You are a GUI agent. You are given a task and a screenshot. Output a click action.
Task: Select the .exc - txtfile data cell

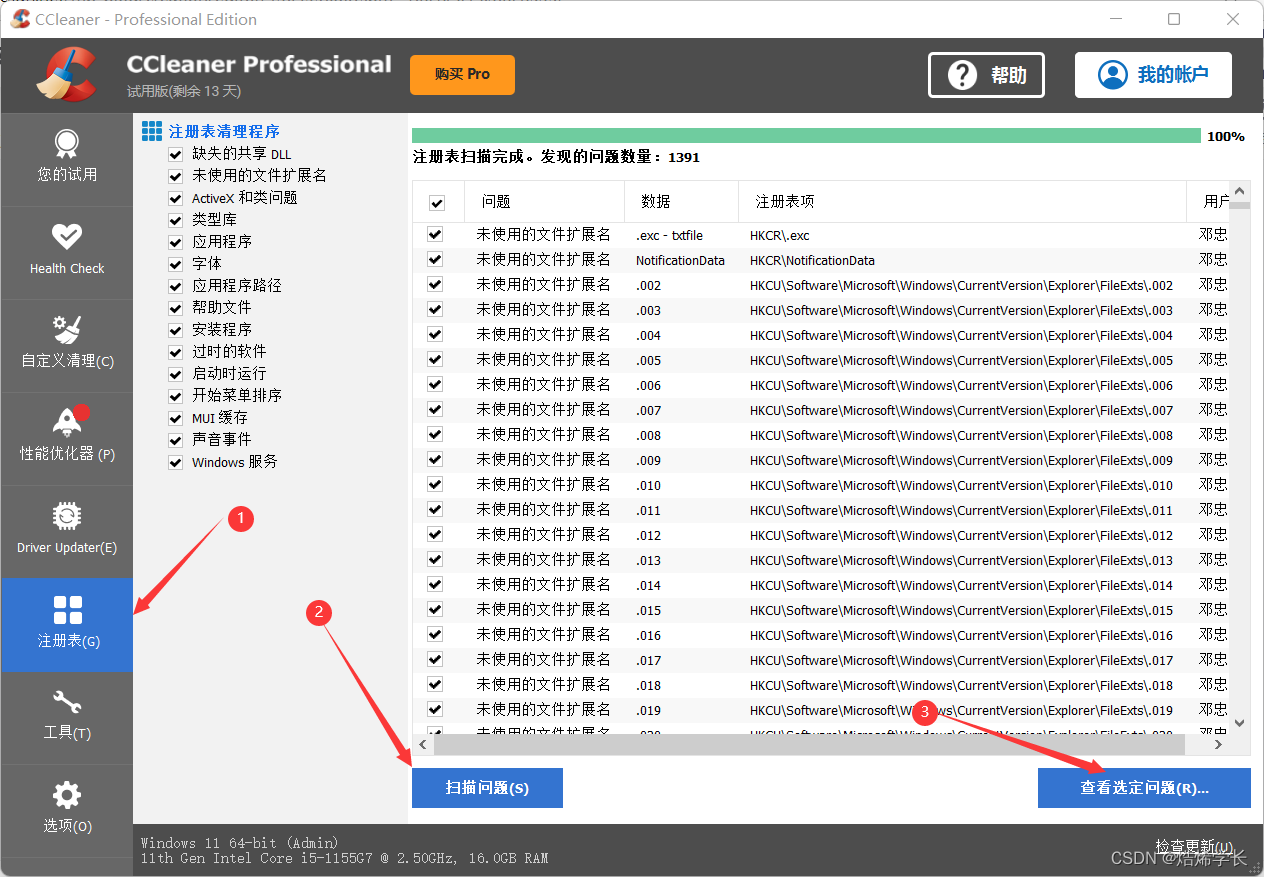point(669,235)
